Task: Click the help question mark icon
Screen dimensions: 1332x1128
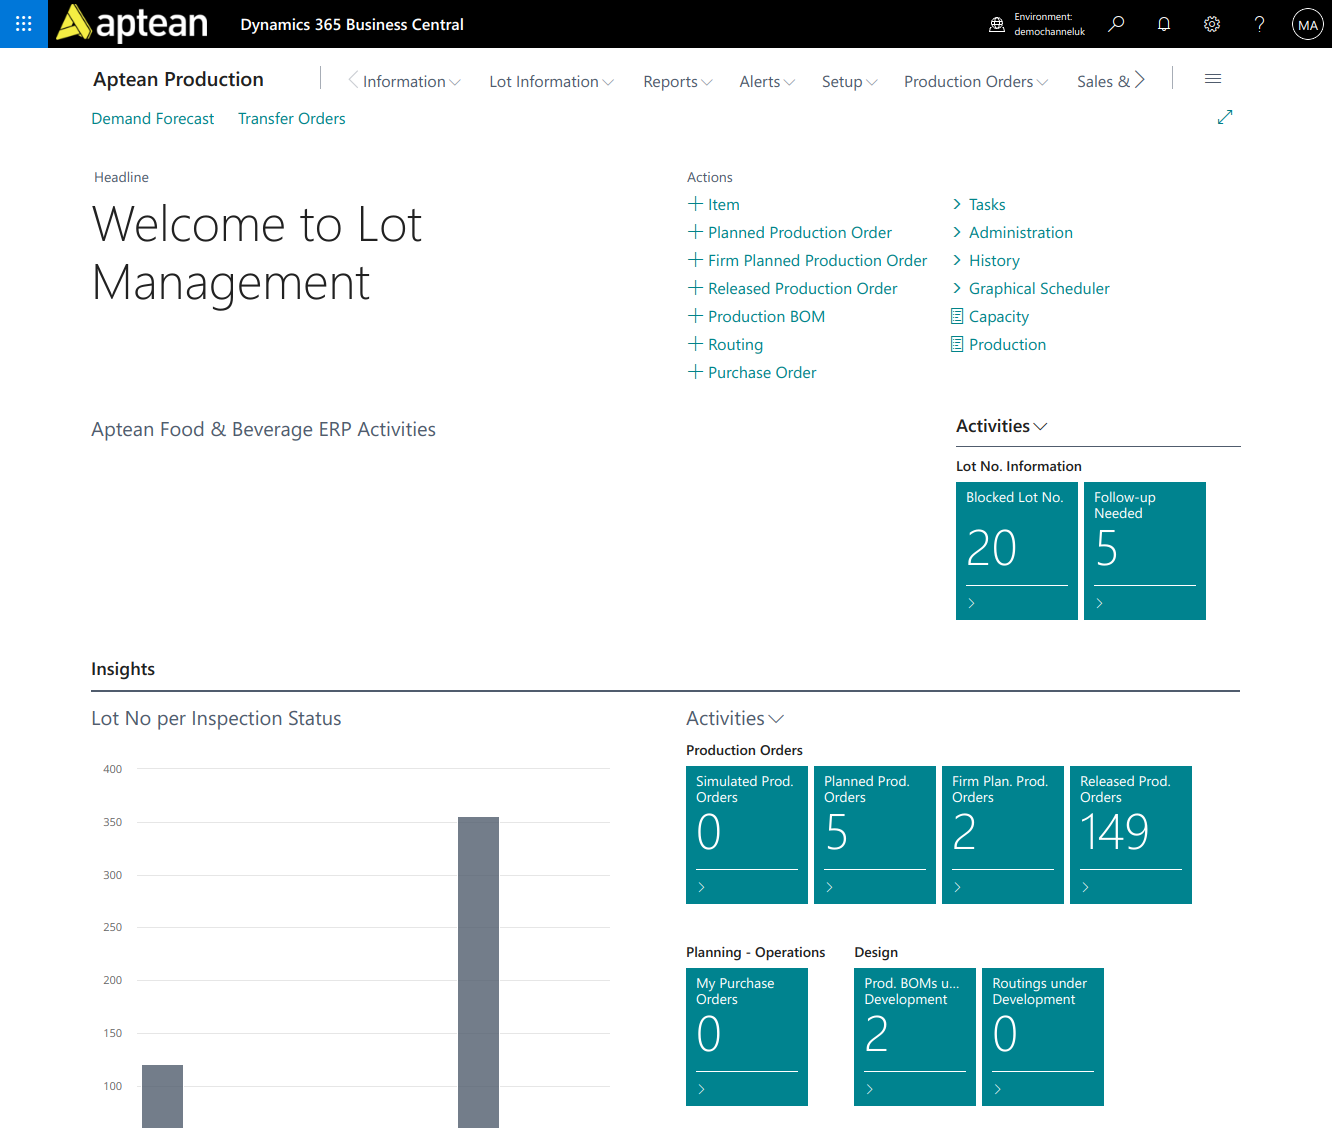Action: 1260,24
